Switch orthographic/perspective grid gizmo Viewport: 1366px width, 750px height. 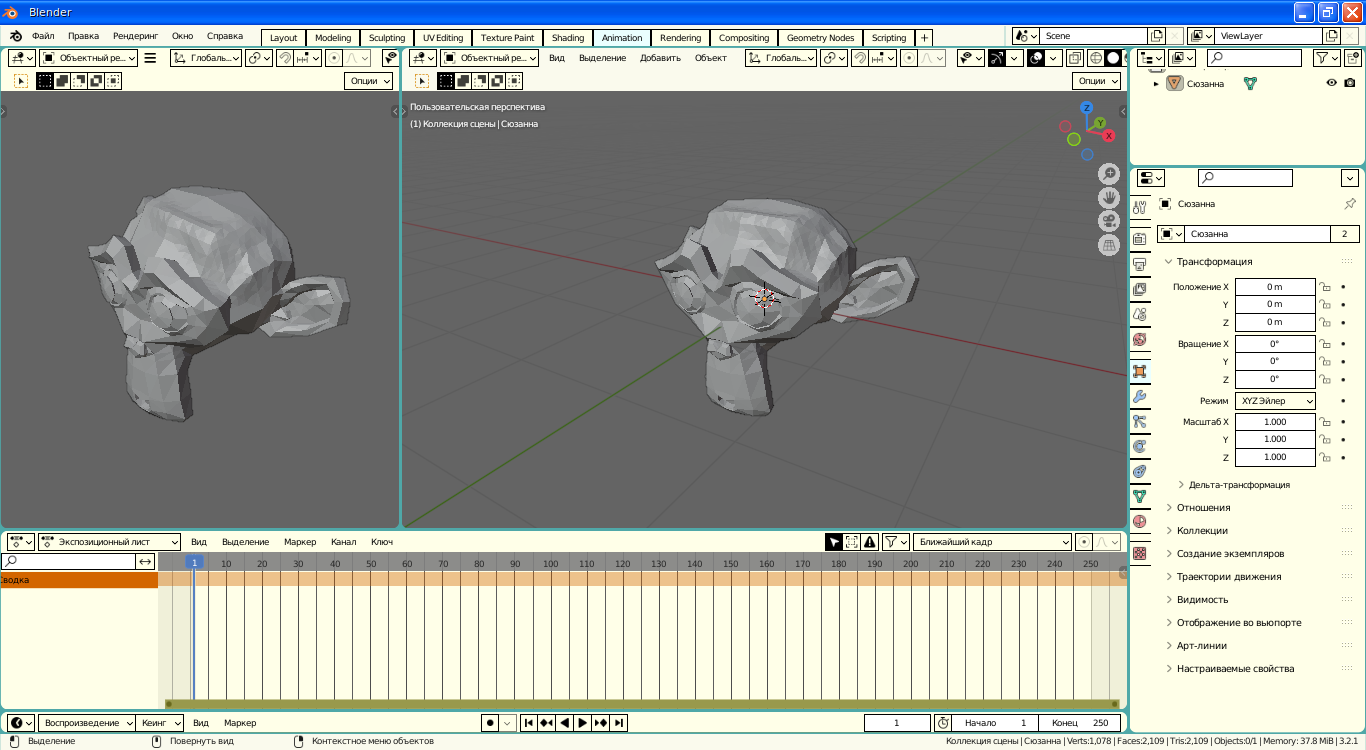[x=1108, y=245]
